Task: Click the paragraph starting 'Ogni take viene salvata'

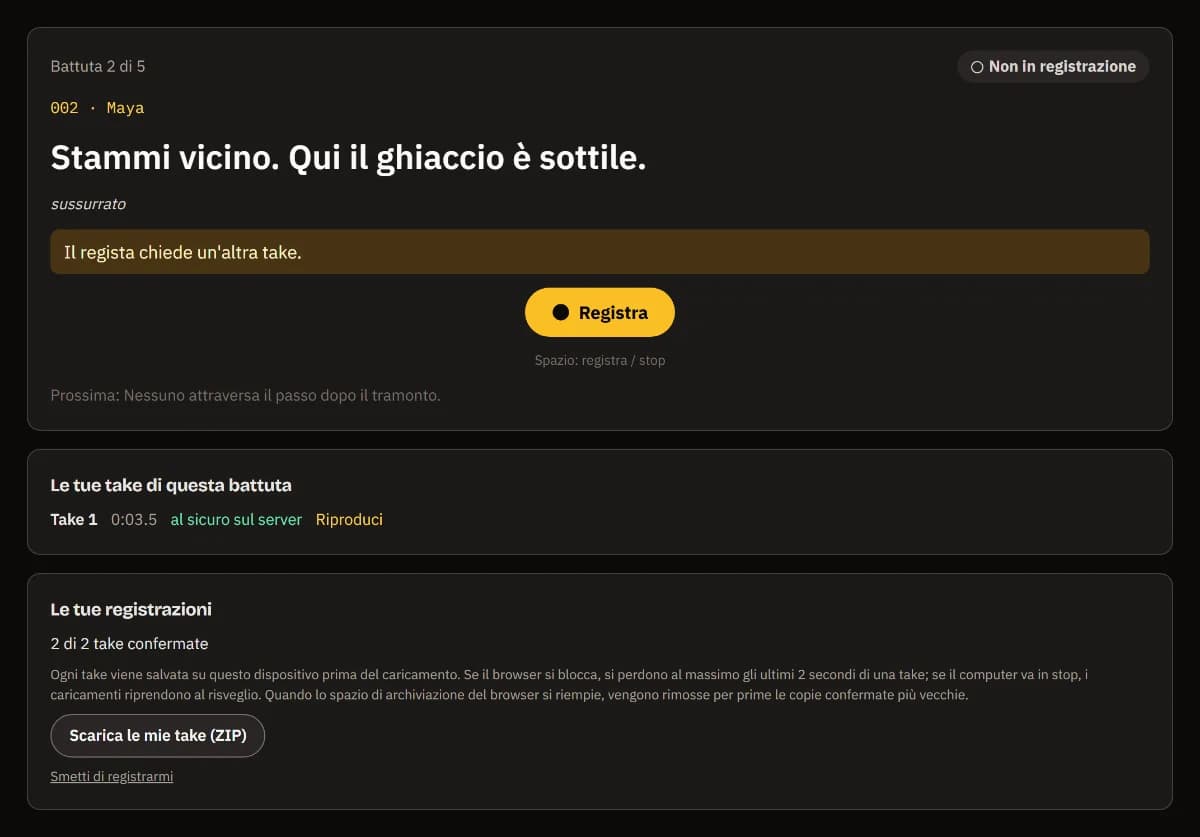Action: click(569, 685)
